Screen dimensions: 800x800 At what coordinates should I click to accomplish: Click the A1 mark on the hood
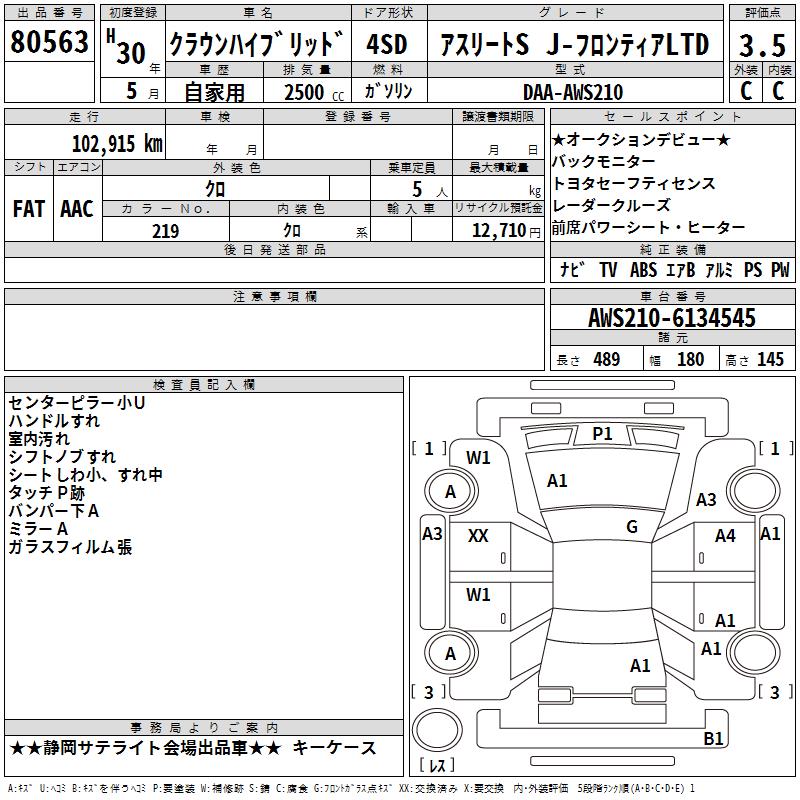[x=557, y=481]
